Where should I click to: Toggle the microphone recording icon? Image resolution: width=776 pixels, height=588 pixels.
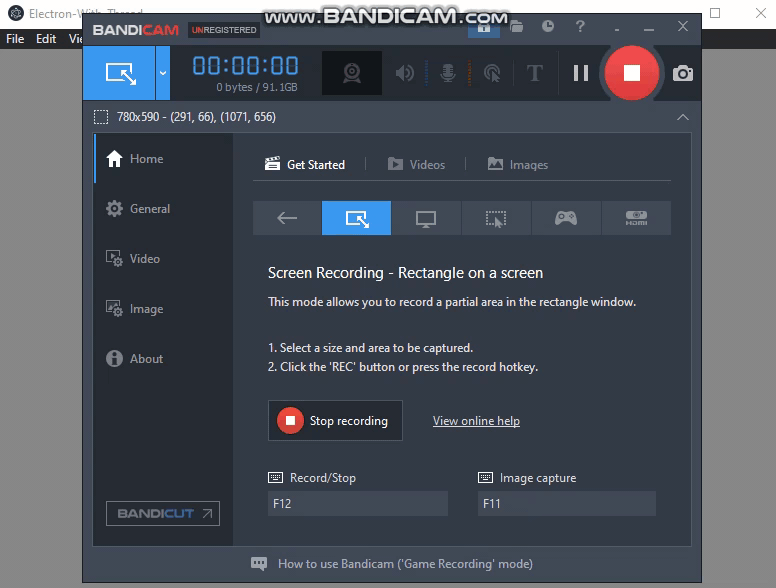click(448, 73)
